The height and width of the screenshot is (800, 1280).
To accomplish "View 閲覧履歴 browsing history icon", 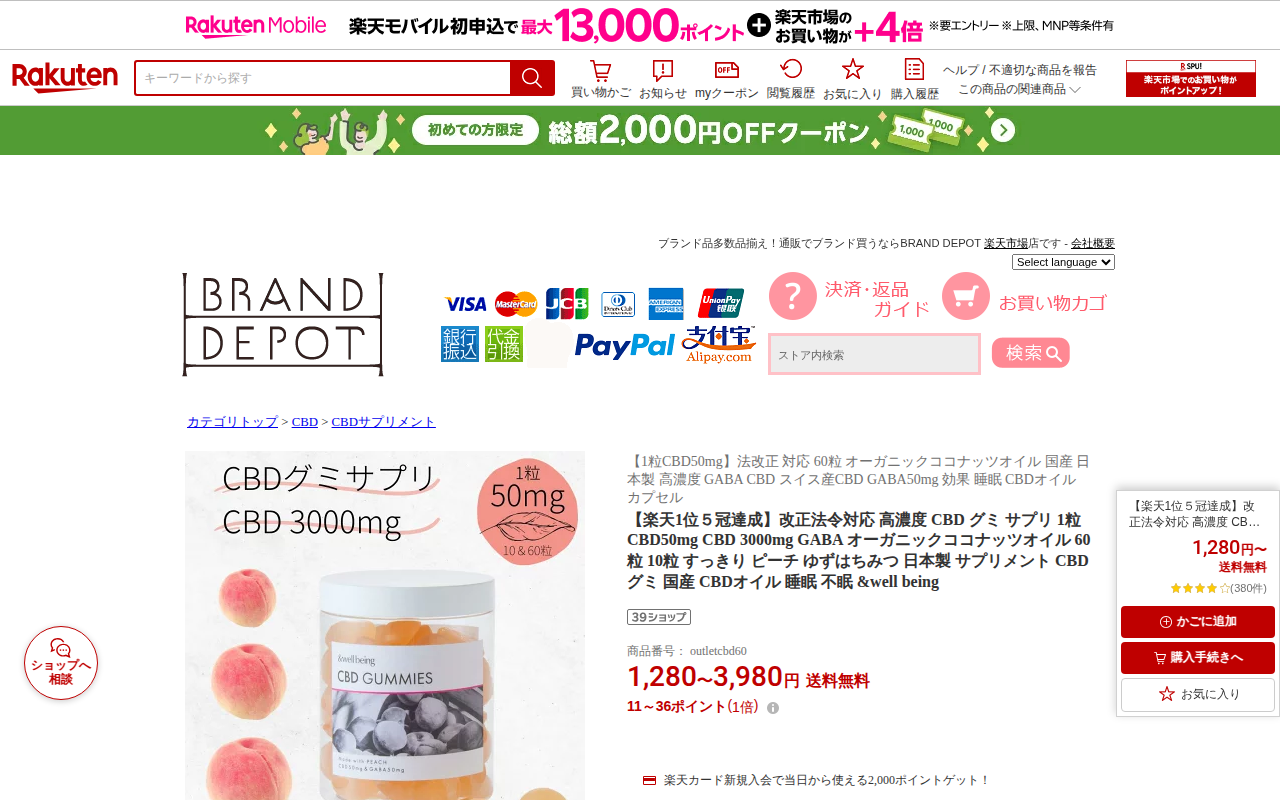I will point(791,69).
